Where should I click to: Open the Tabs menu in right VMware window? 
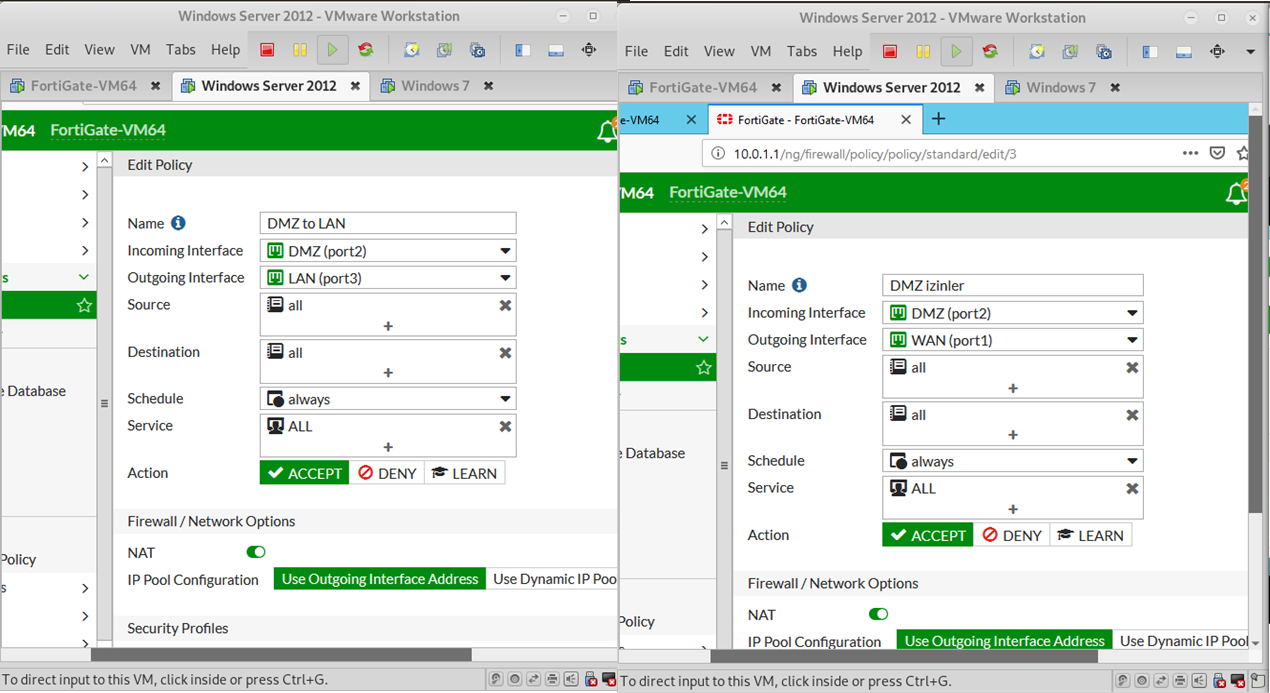click(x=802, y=51)
